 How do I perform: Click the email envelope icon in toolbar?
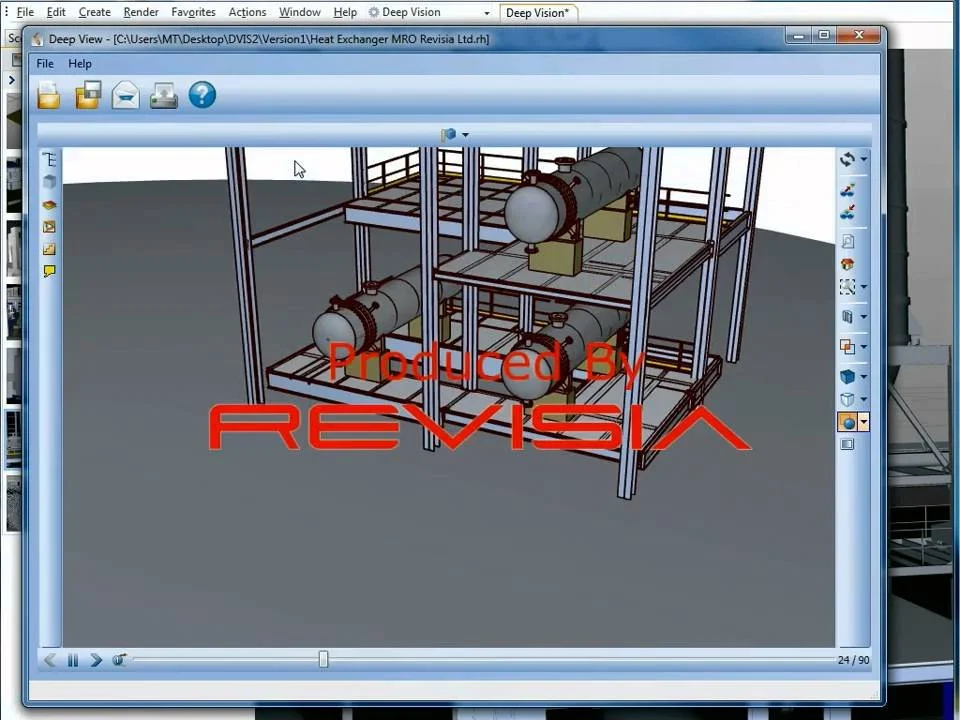[126, 96]
